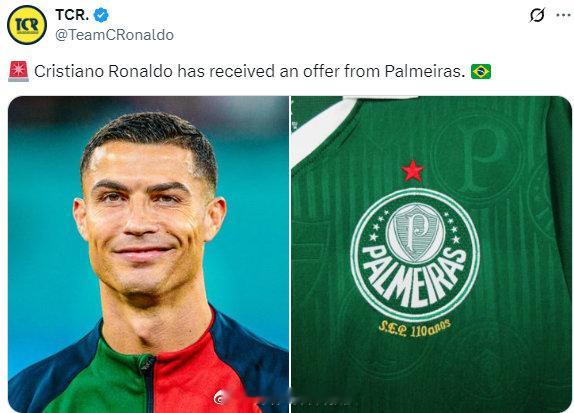Screen dimensions: 574x413
Task: Click the white collar trim of the jersey
Action: [322, 128]
